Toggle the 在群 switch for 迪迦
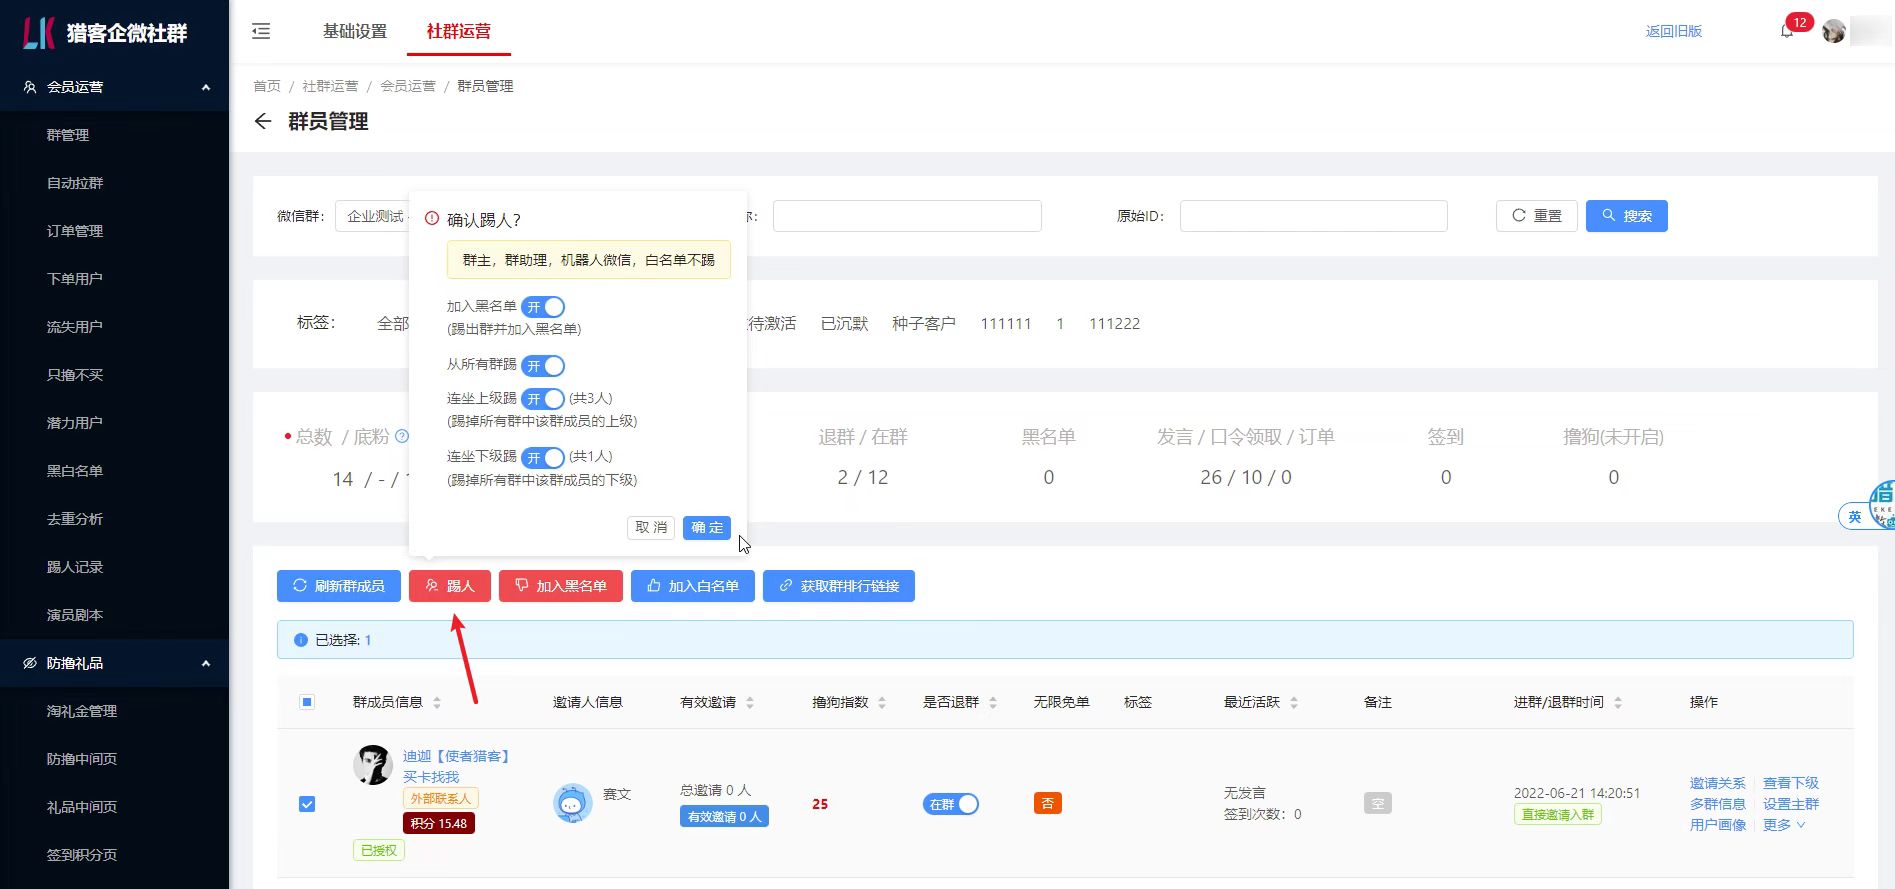 click(950, 804)
